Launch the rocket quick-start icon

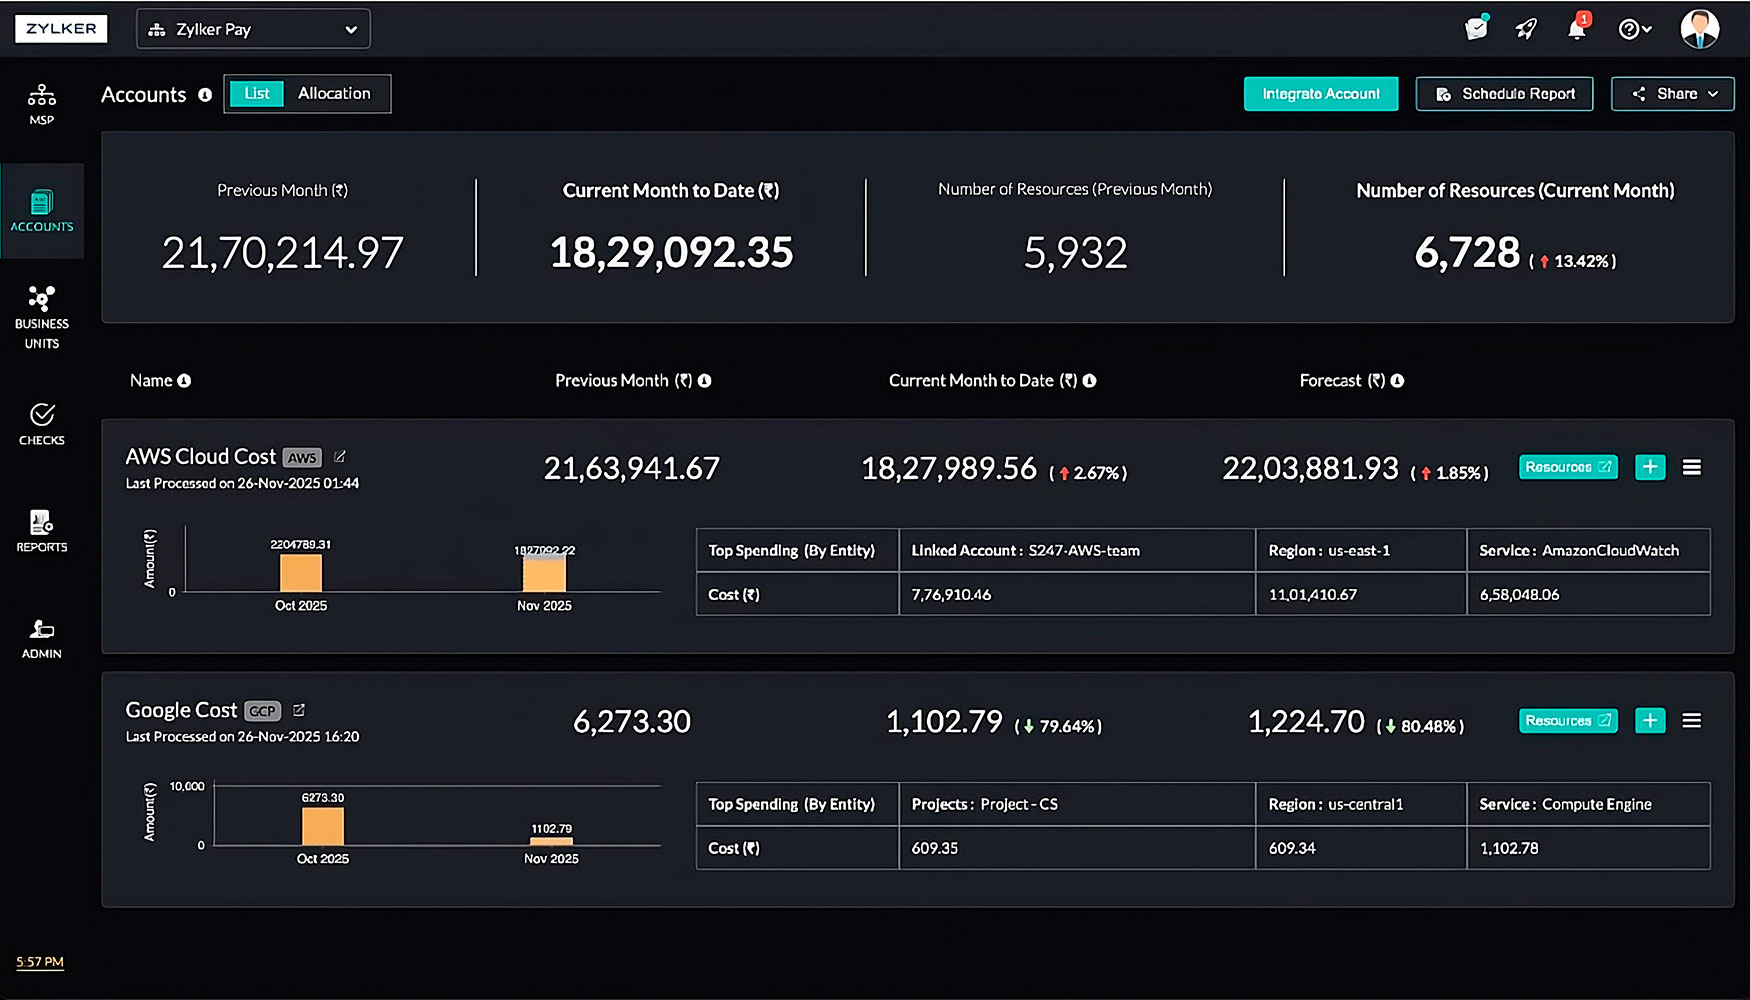click(x=1525, y=29)
